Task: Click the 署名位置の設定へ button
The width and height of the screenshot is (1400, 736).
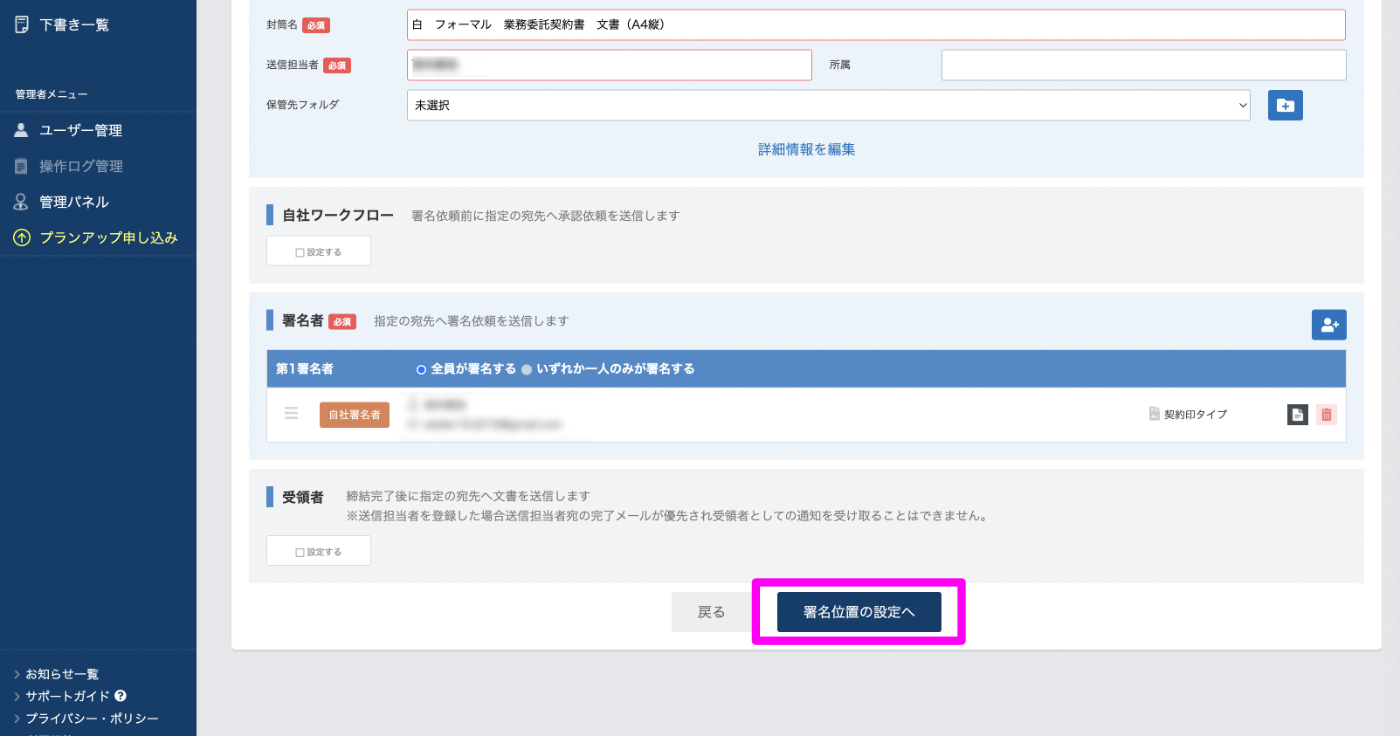Action: [859, 612]
